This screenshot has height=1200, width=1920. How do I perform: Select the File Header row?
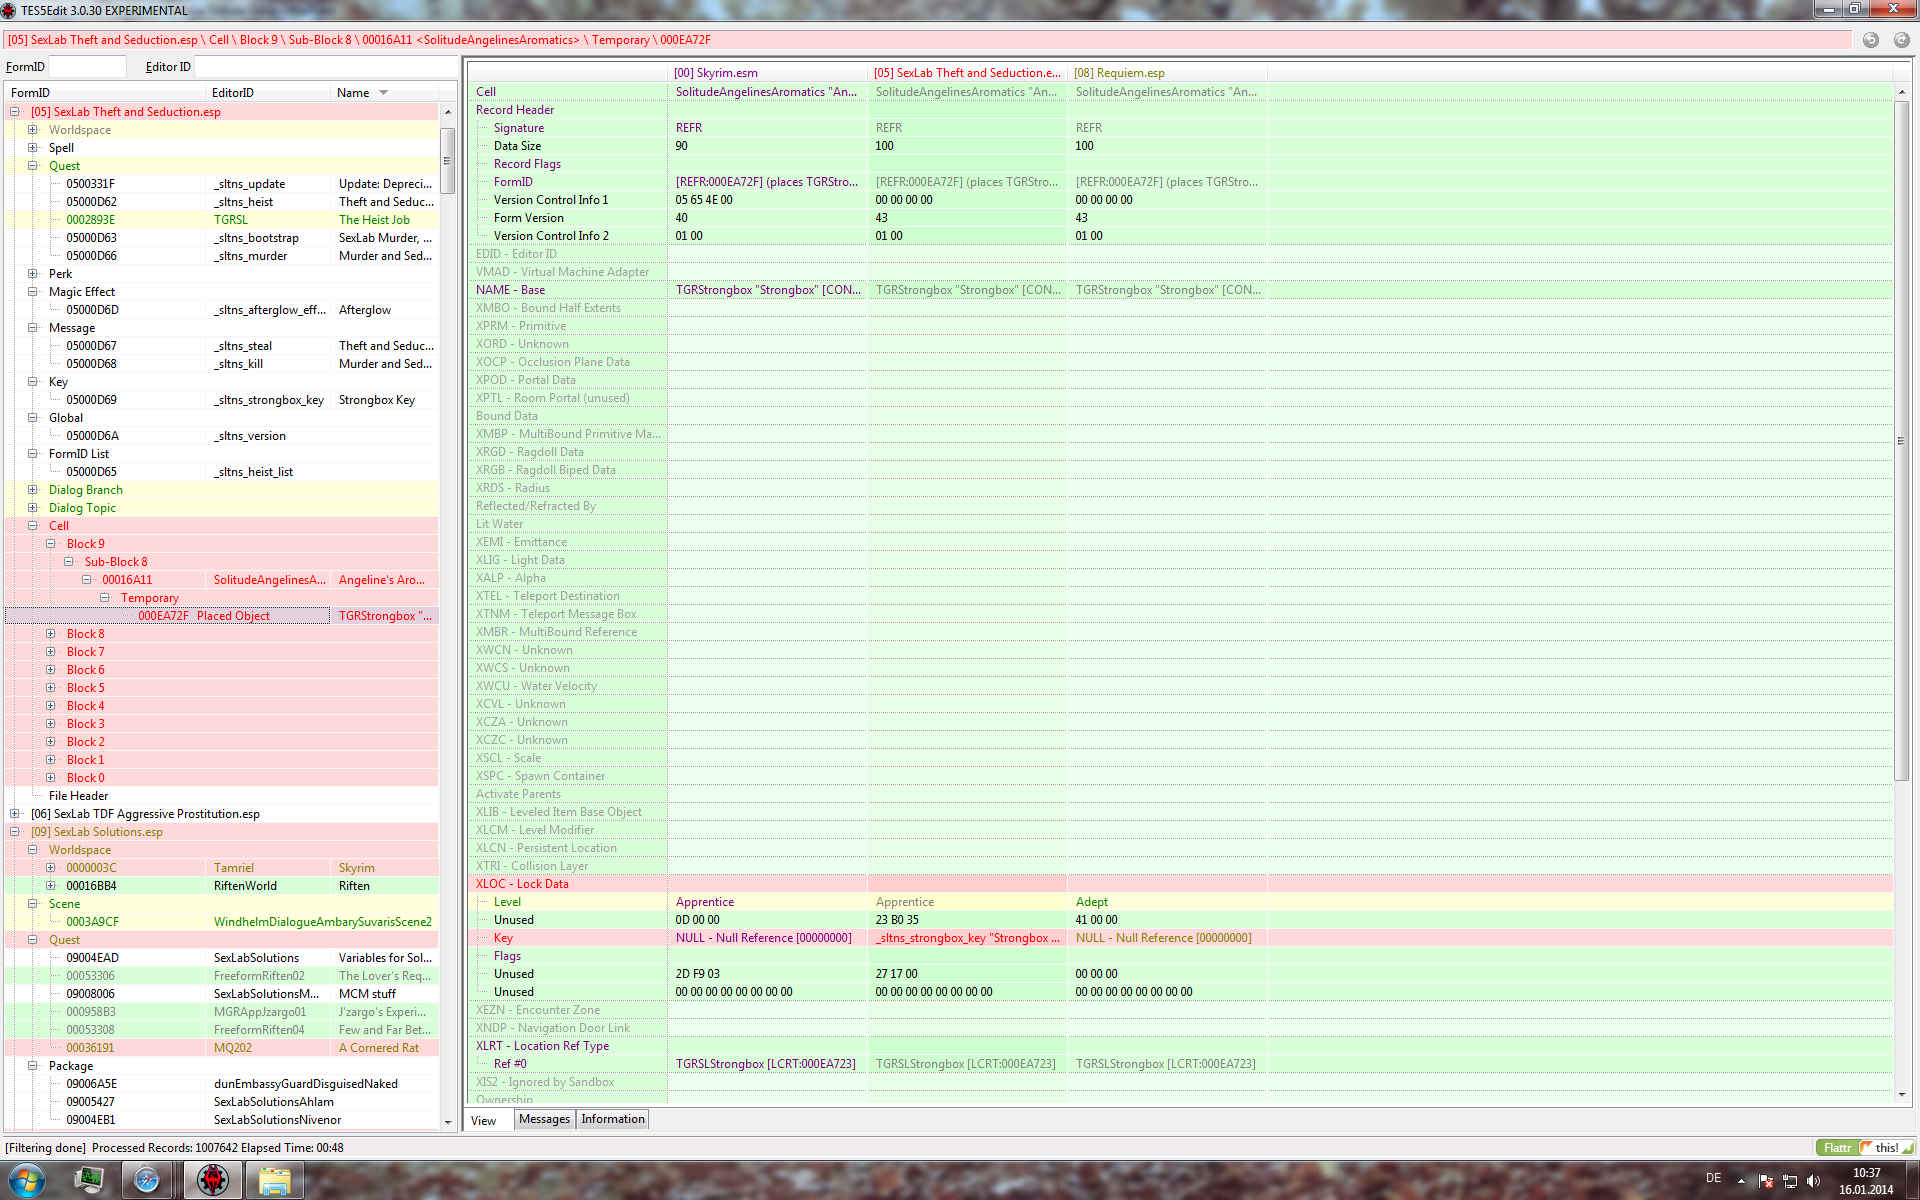click(222, 796)
